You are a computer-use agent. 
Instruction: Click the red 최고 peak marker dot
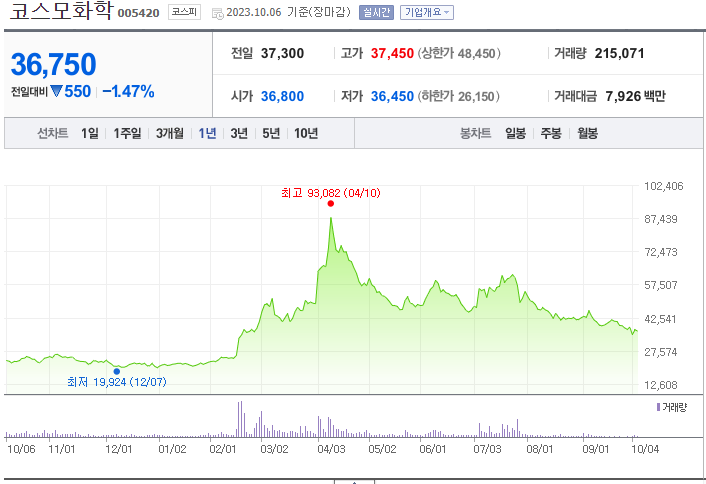click(x=330, y=204)
